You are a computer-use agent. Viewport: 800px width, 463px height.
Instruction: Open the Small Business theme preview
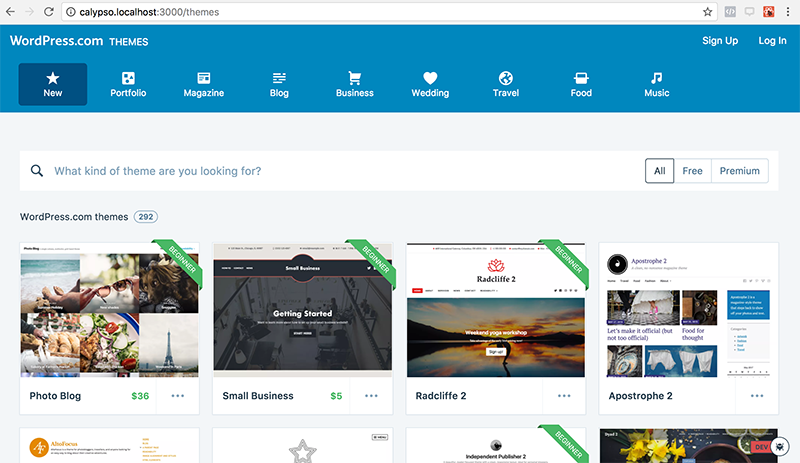(x=303, y=310)
